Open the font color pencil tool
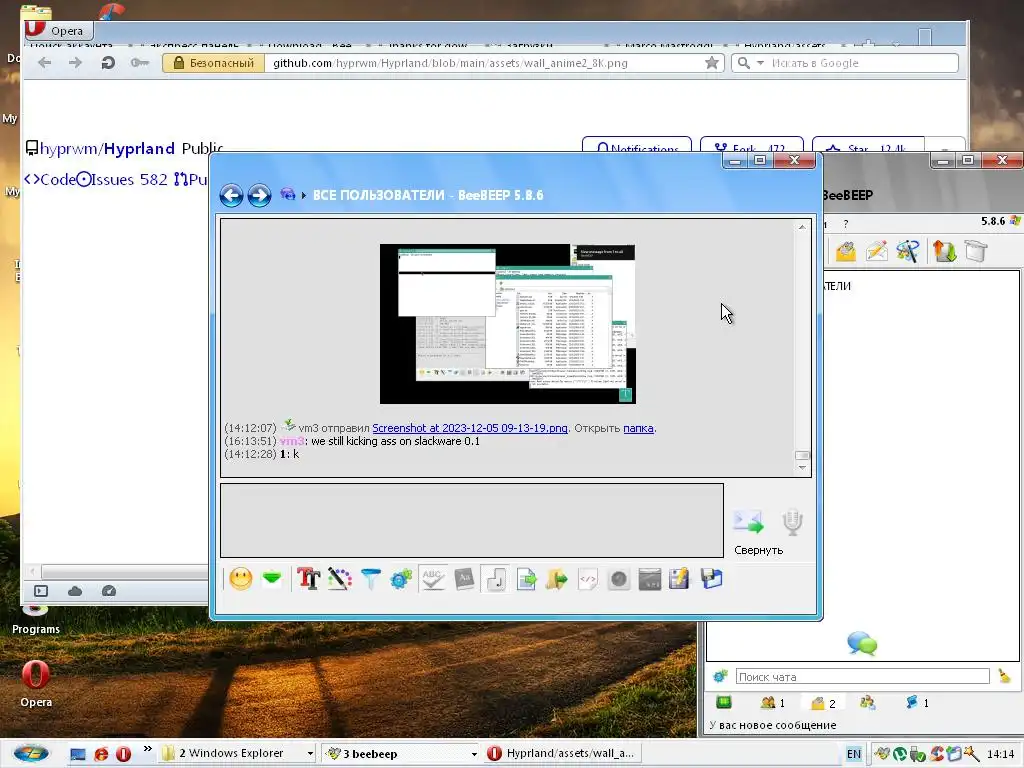 [340, 579]
